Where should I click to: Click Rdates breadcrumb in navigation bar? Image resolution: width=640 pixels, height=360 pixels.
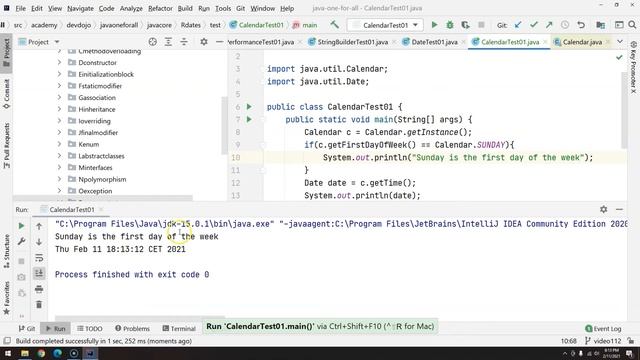191,25
